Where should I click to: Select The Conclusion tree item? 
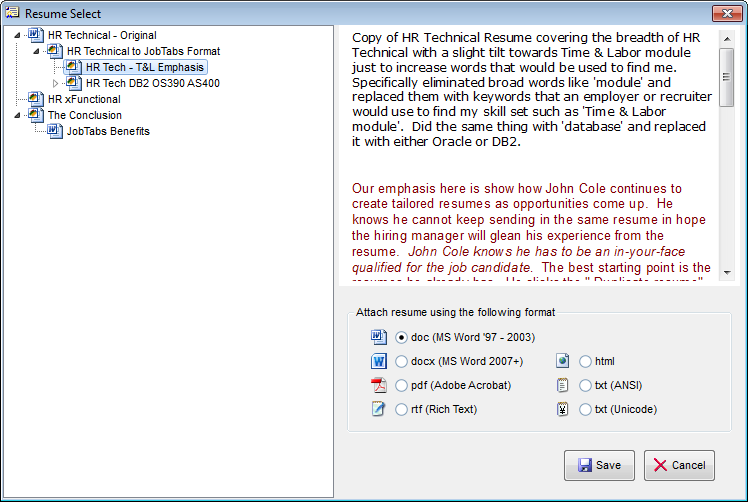pyautogui.click(x=85, y=115)
